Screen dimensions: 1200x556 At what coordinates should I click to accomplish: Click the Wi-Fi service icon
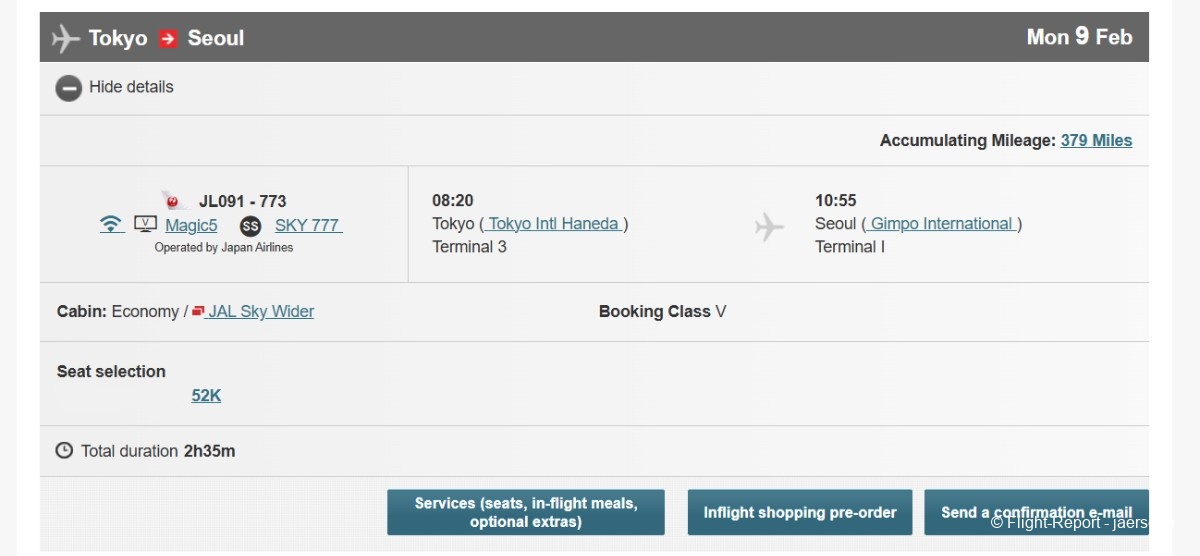coord(112,224)
